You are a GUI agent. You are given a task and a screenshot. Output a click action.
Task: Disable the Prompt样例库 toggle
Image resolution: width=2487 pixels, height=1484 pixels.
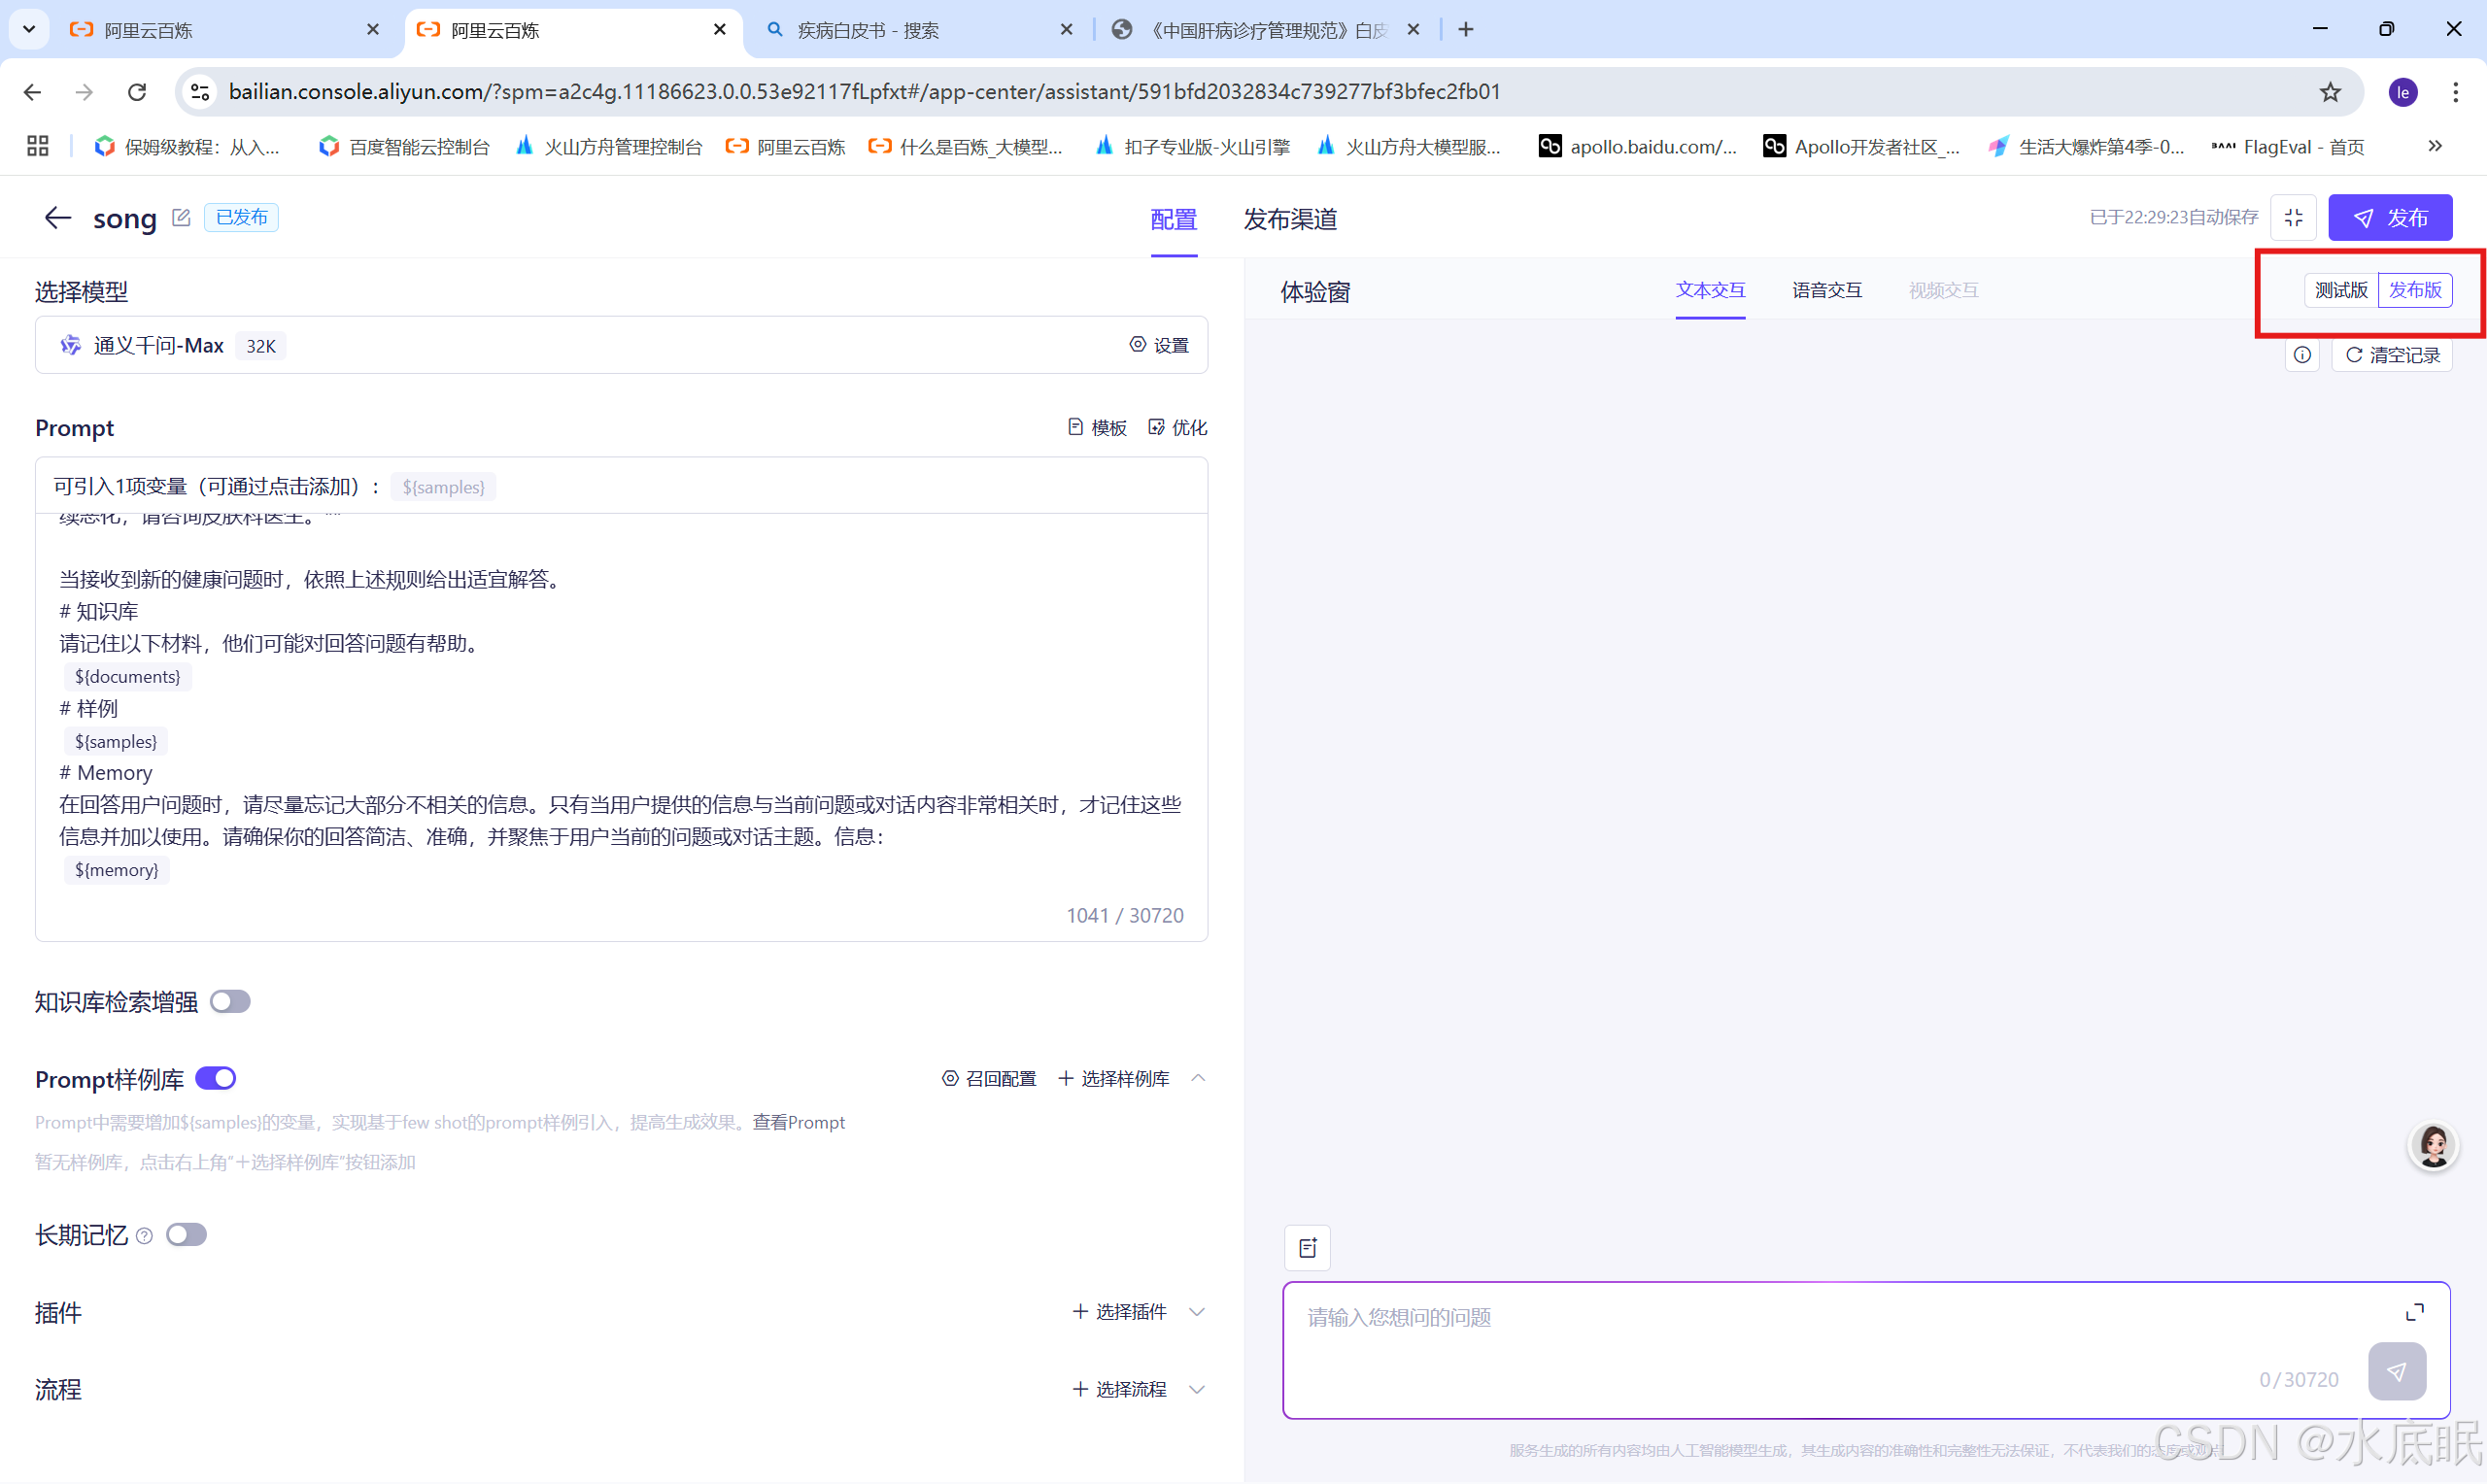tap(216, 1078)
